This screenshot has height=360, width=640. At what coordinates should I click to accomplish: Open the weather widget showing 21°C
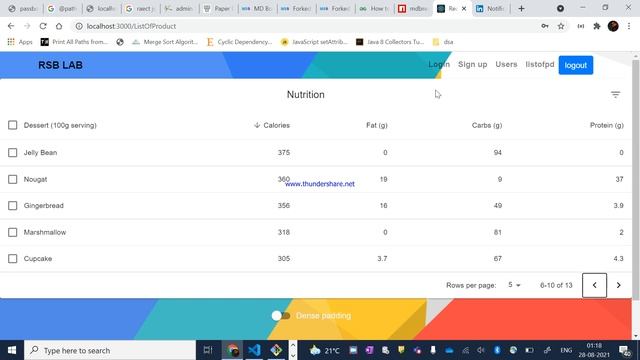pos(324,350)
